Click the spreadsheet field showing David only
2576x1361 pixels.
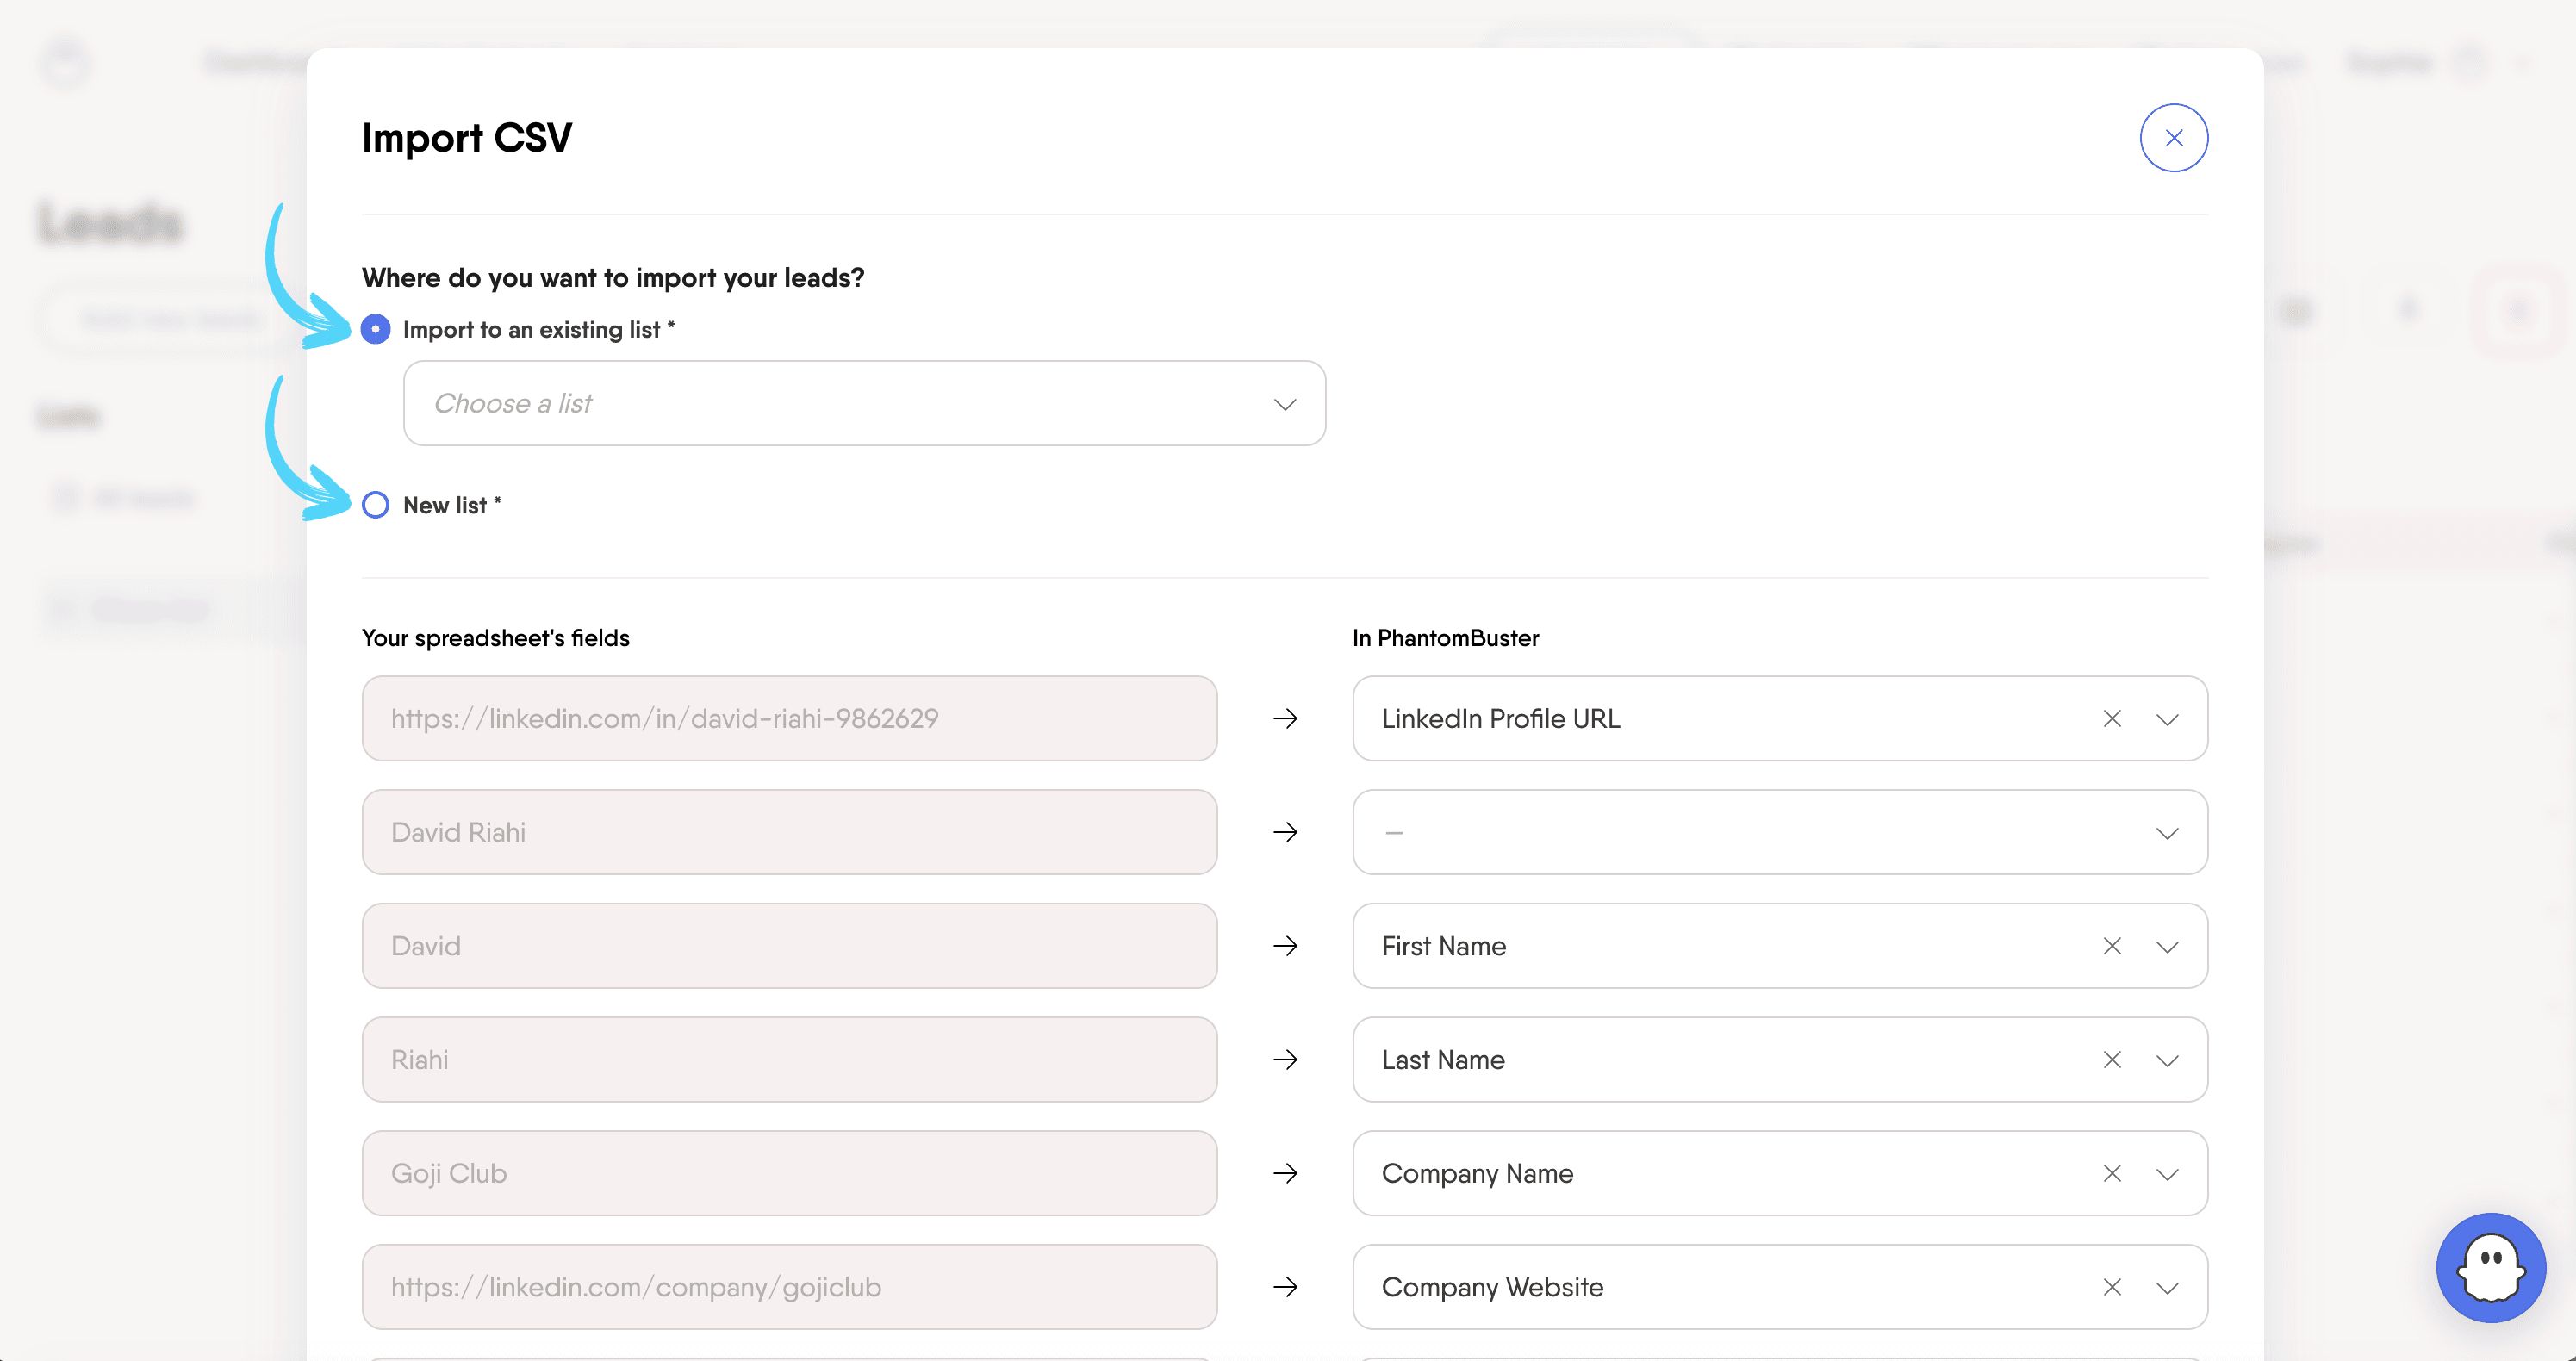coord(789,946)
